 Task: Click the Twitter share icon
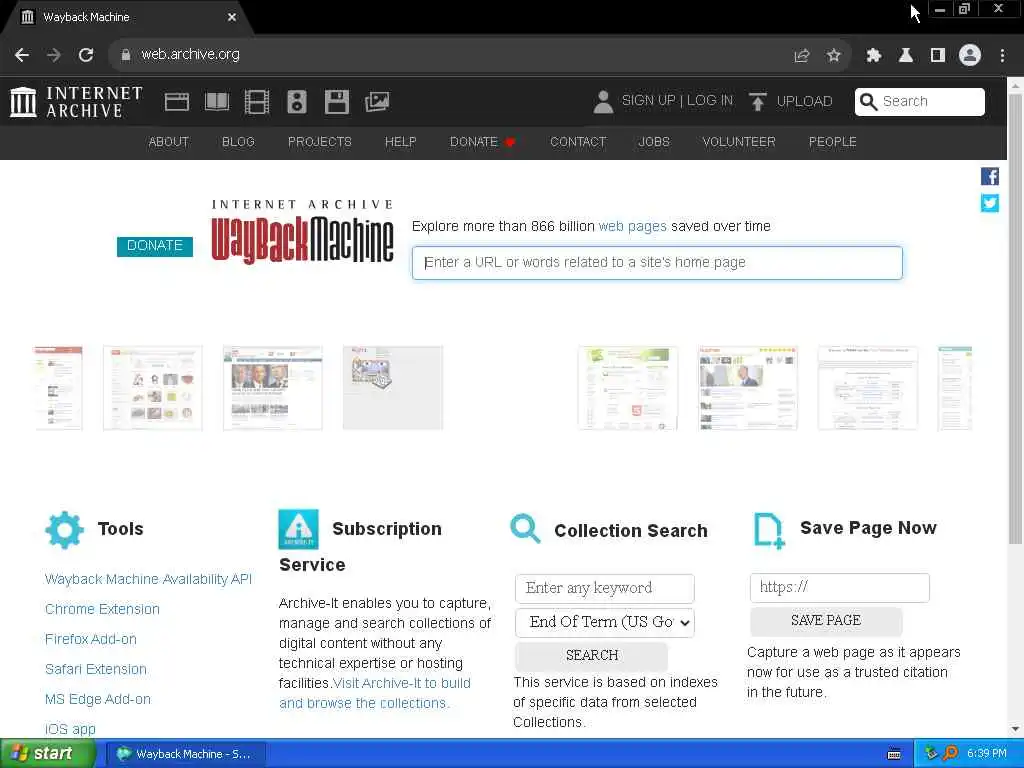click(989, 203)
